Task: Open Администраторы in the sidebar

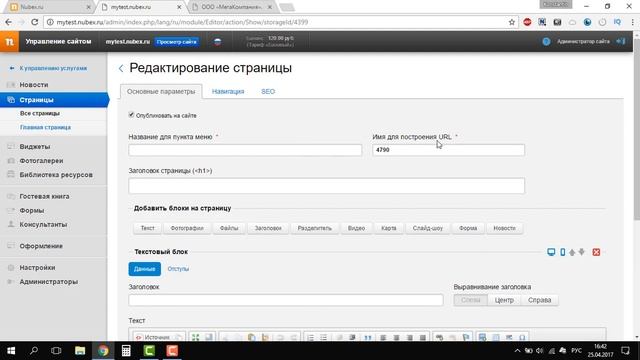Action: pos(49,282)
